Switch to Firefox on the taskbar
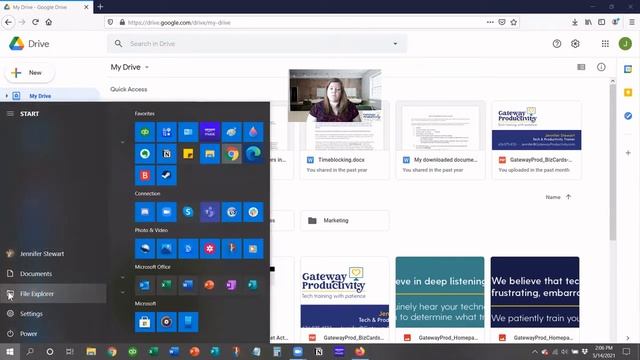Image resolution: width=640 pixels, height=360 pixels. coord(360,351)
